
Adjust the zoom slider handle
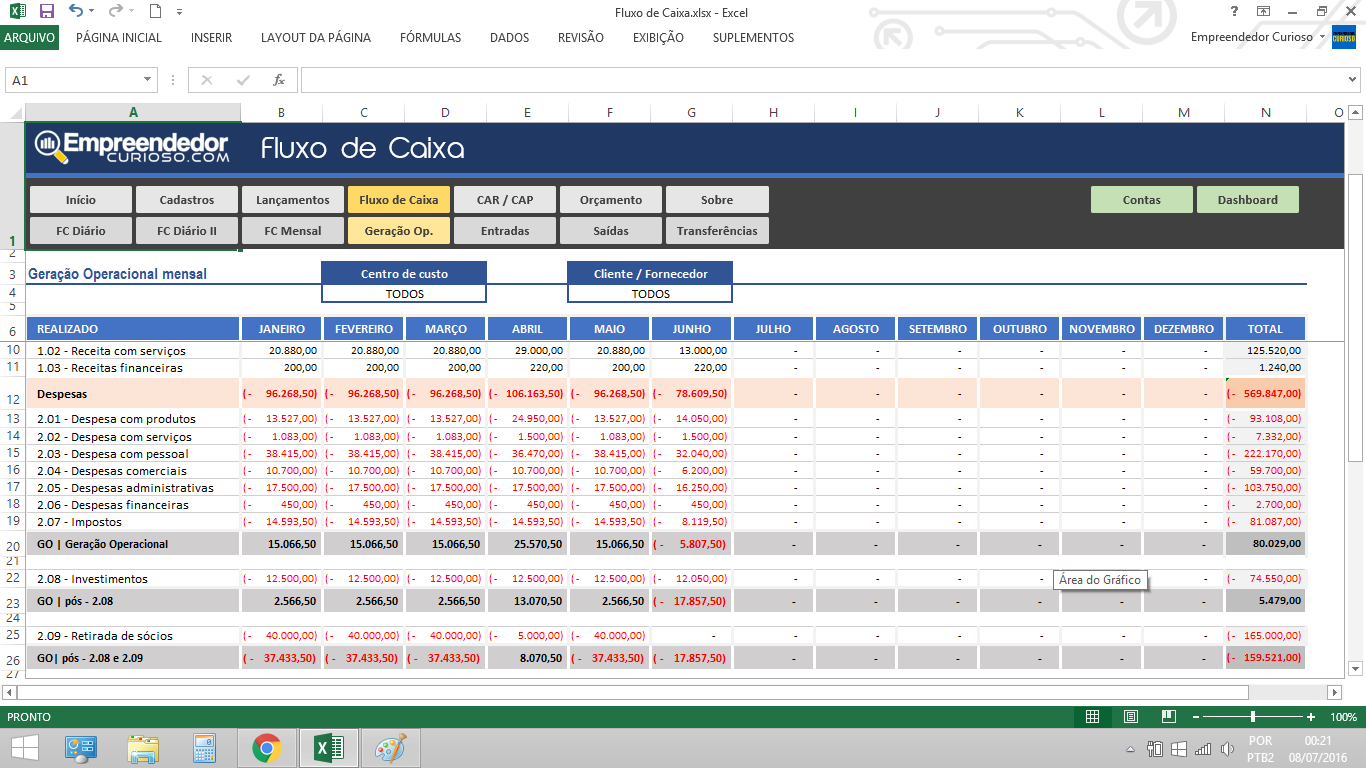coord(1253,717)
